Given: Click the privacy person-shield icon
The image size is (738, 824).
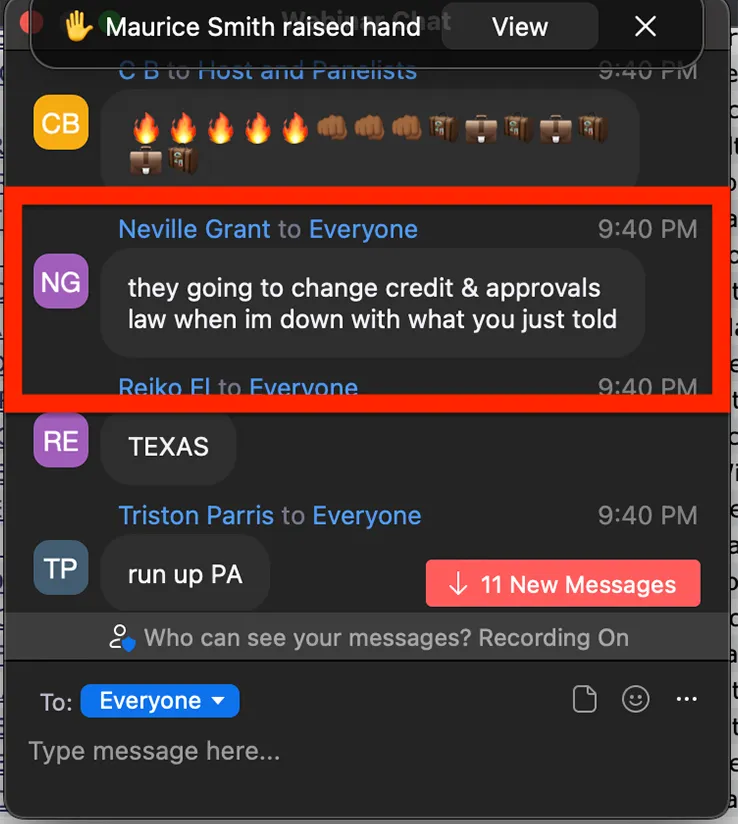Looking at the screenshot, I should (x=122, y=637).
